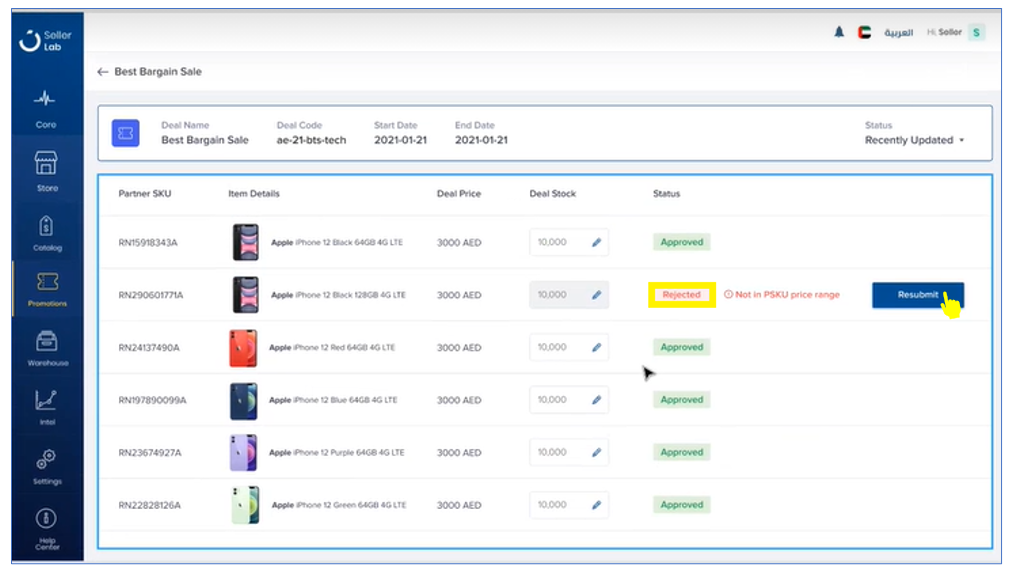Open the Seller profile avatar
The width and height of the screenshot is (1014, 576).
point(976,32)
